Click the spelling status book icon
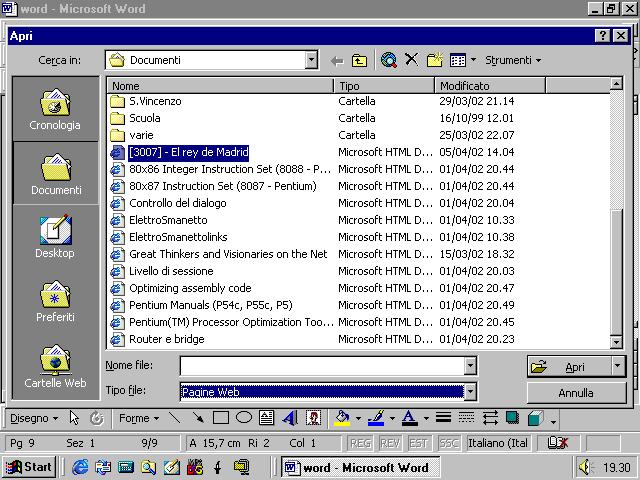 tap(558, 443)
